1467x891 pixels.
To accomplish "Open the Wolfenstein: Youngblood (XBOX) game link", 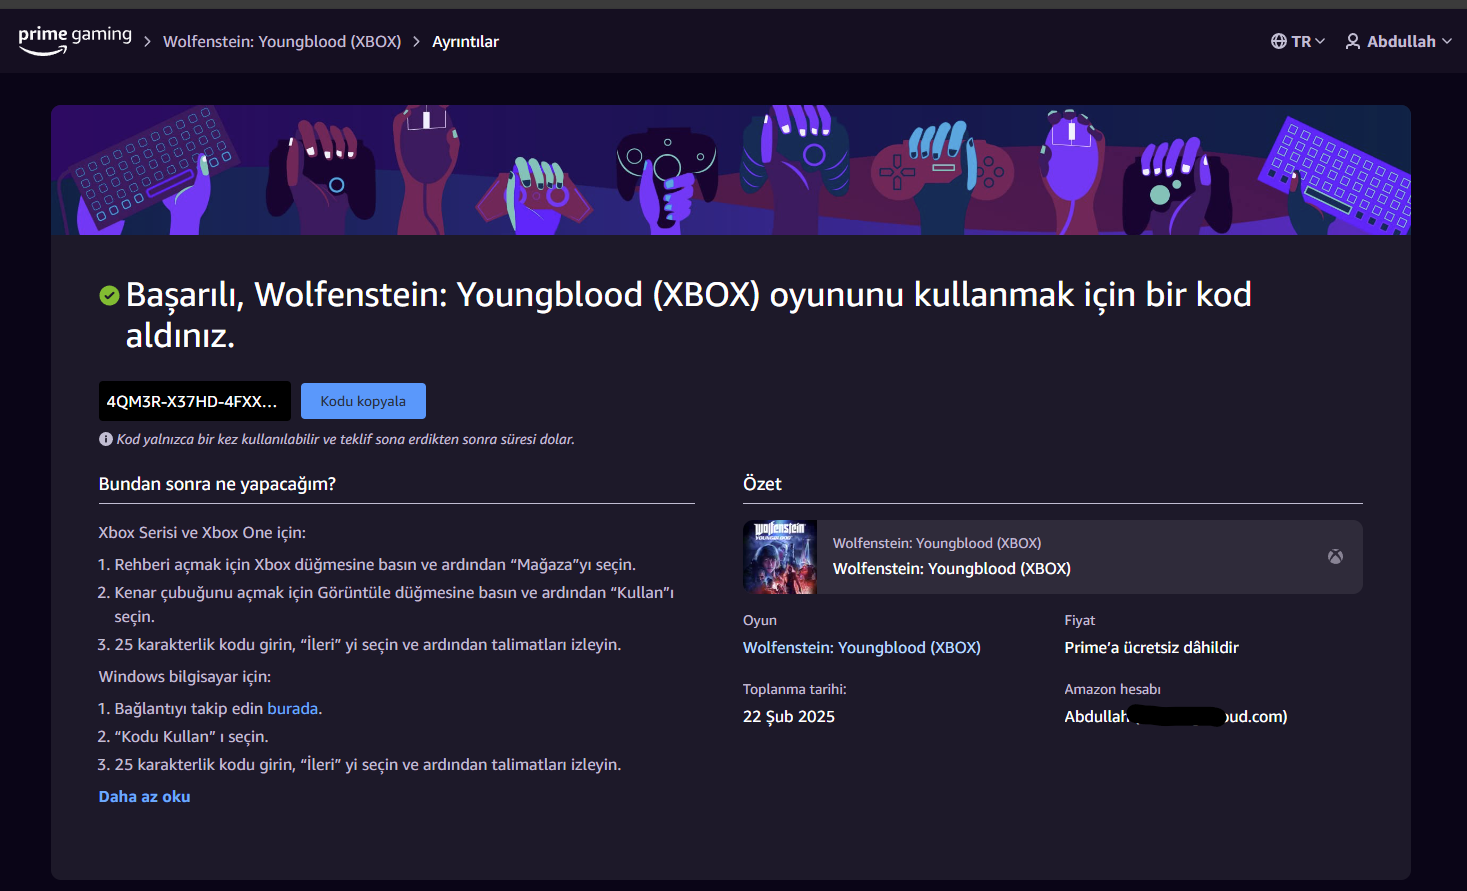I will click(861, 647).
